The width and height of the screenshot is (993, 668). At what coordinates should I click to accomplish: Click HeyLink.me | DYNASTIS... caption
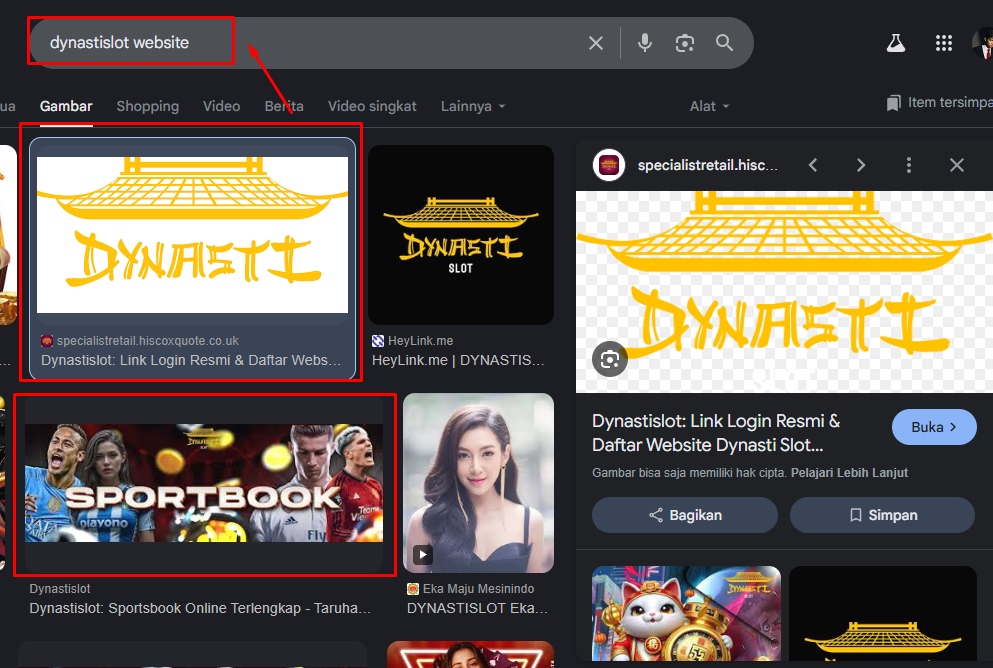coord(458,360)
